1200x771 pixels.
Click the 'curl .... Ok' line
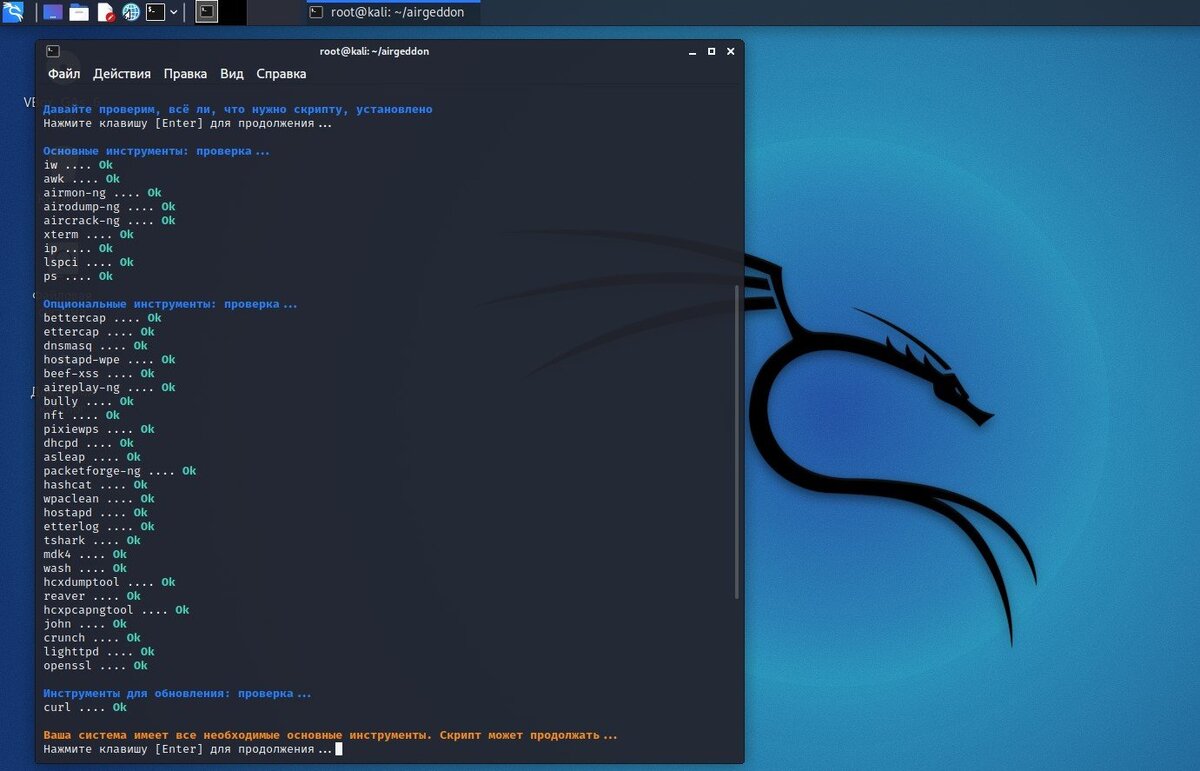point(85,707)
